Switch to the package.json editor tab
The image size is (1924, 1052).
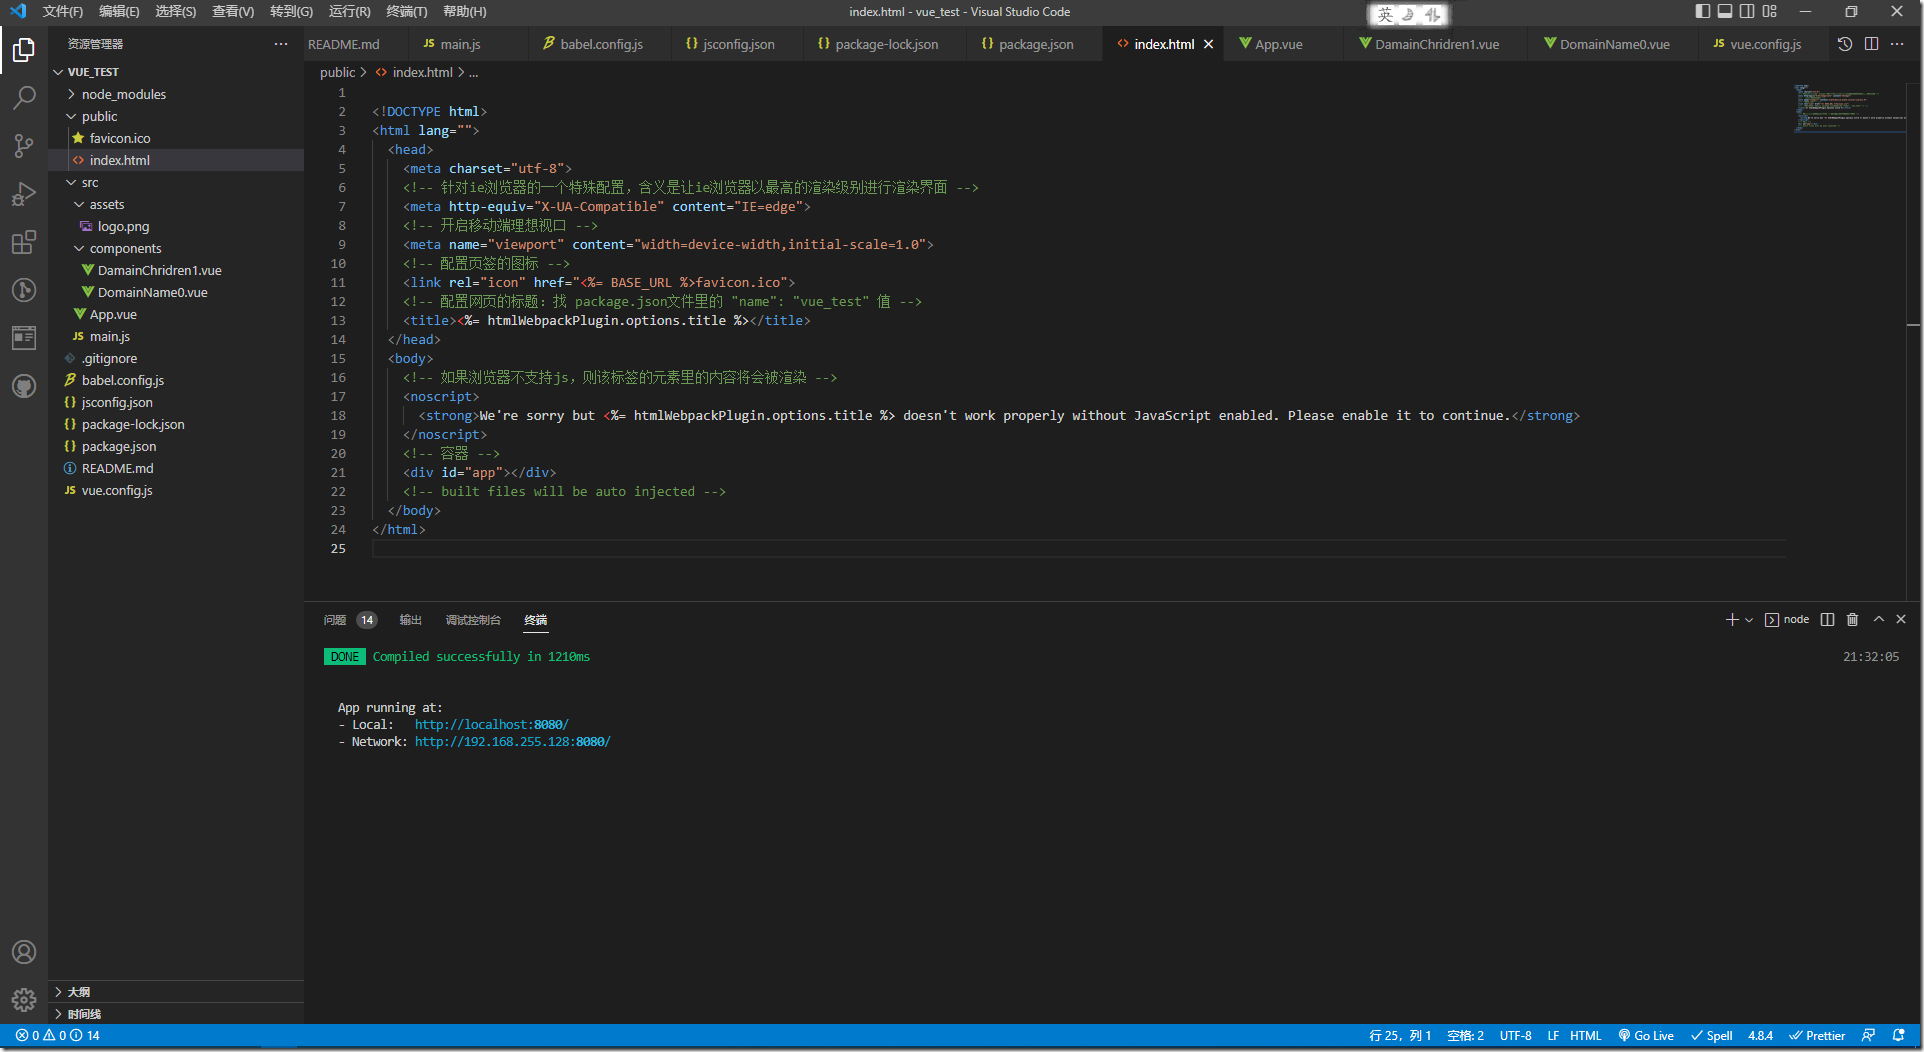tap(1036, 44)
